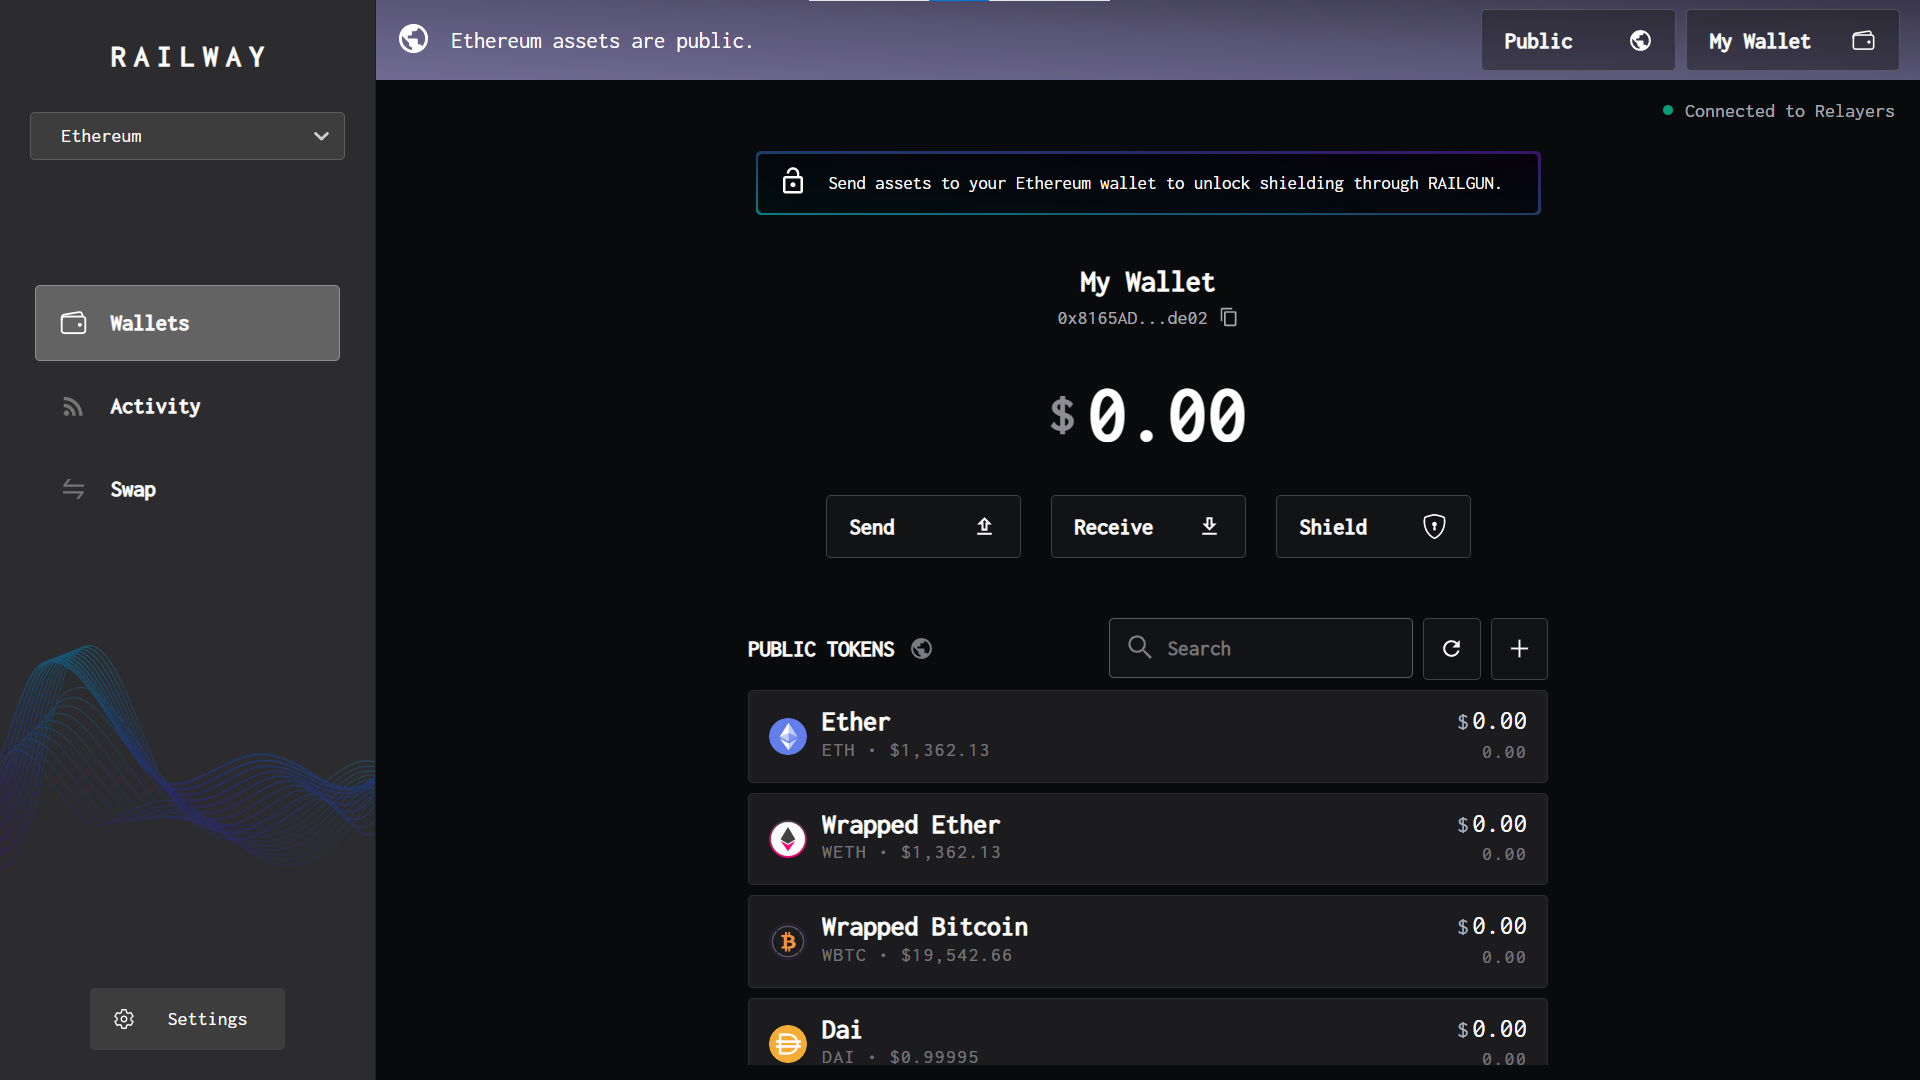Screen dimensions: 1920x1080
Task: Refresh the token balances
Action: [x=1451, y=648]
